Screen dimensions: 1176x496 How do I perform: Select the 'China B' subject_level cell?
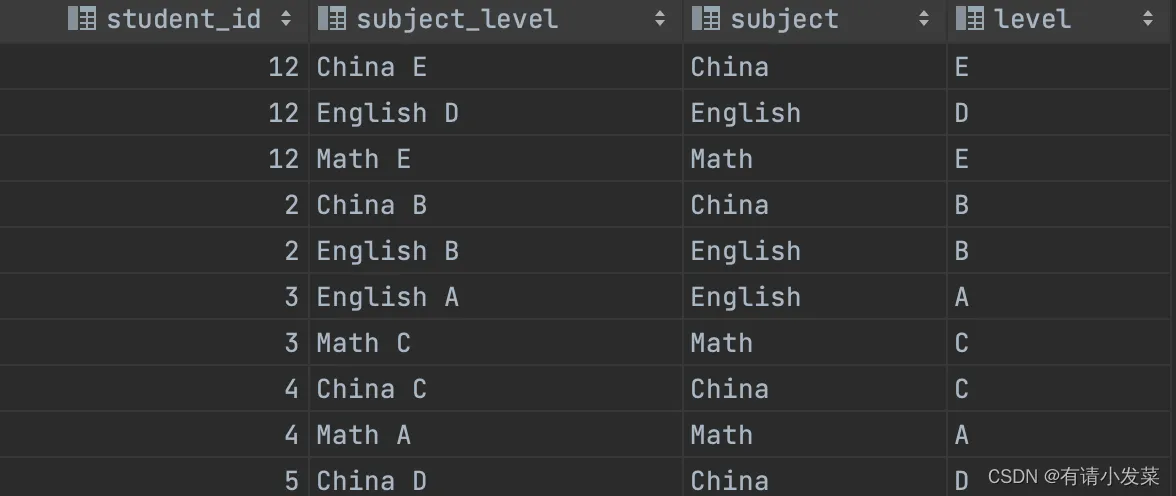(371, 205)
